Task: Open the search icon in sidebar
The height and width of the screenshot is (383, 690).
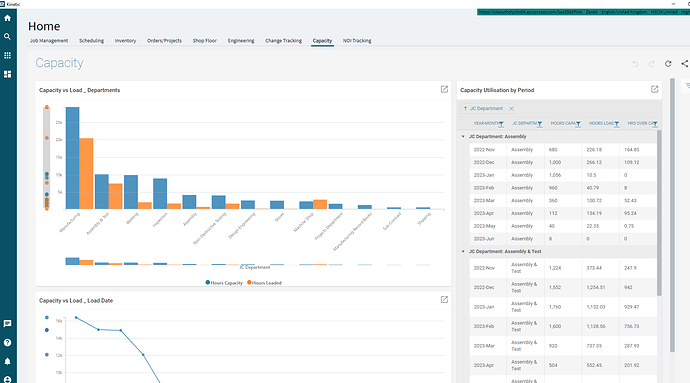Action: point(7,37)
